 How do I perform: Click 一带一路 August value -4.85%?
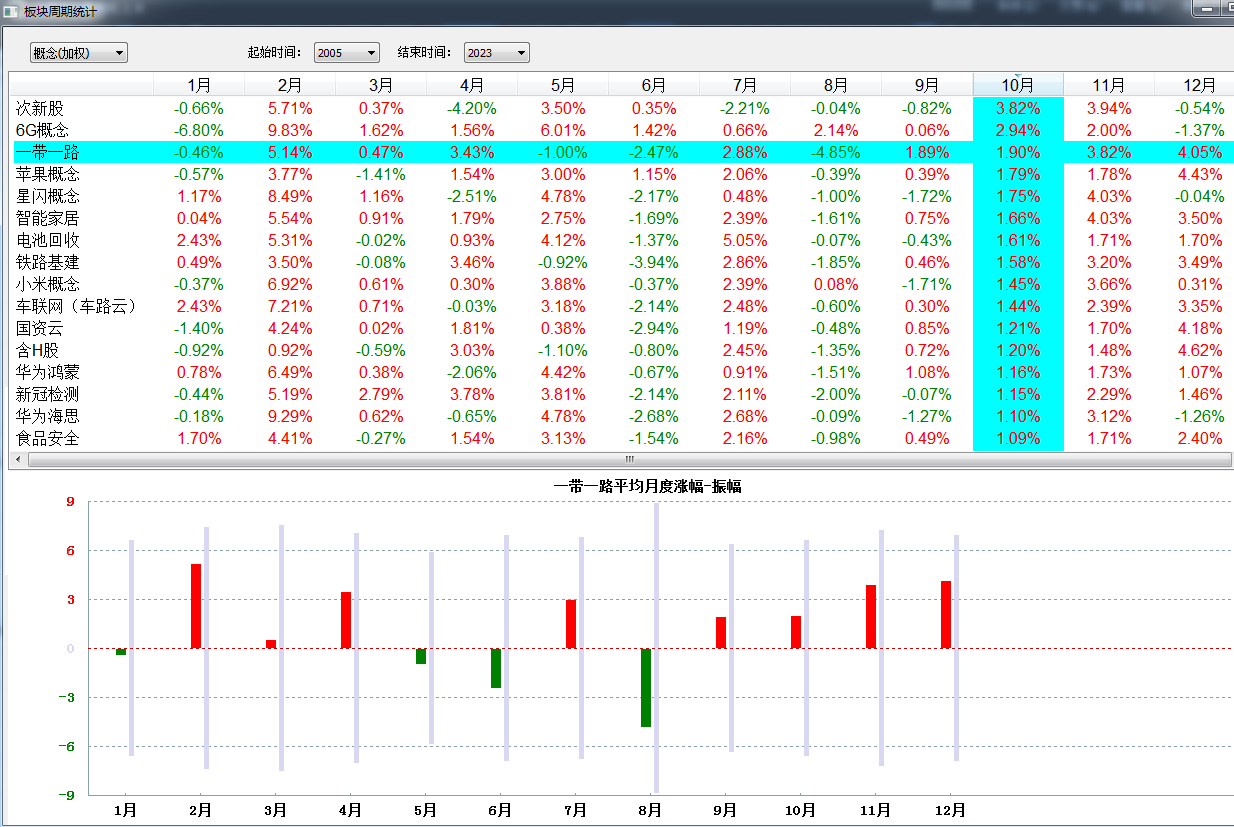[x=836, y=152]
